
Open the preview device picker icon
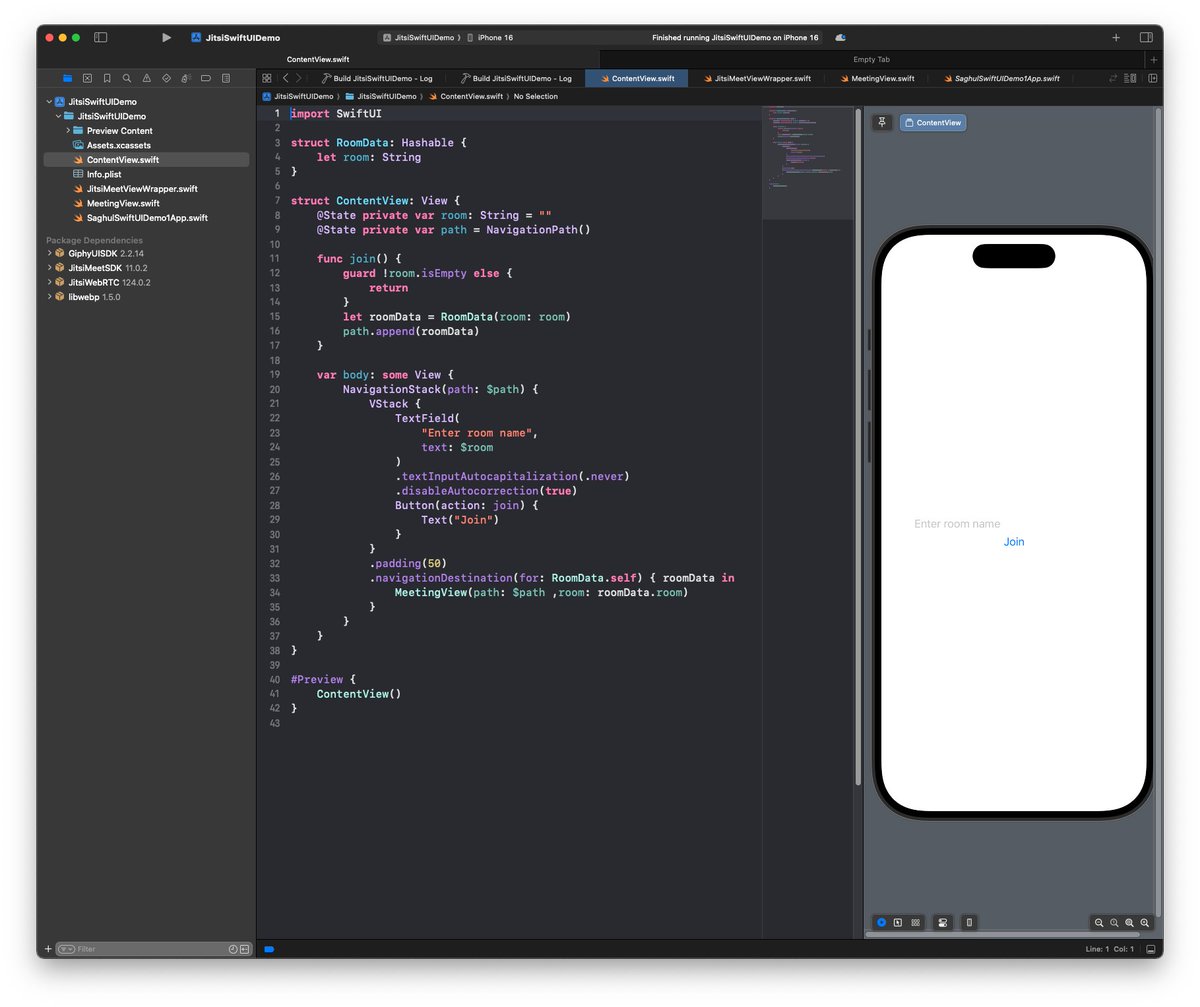(x=969, y=922)
